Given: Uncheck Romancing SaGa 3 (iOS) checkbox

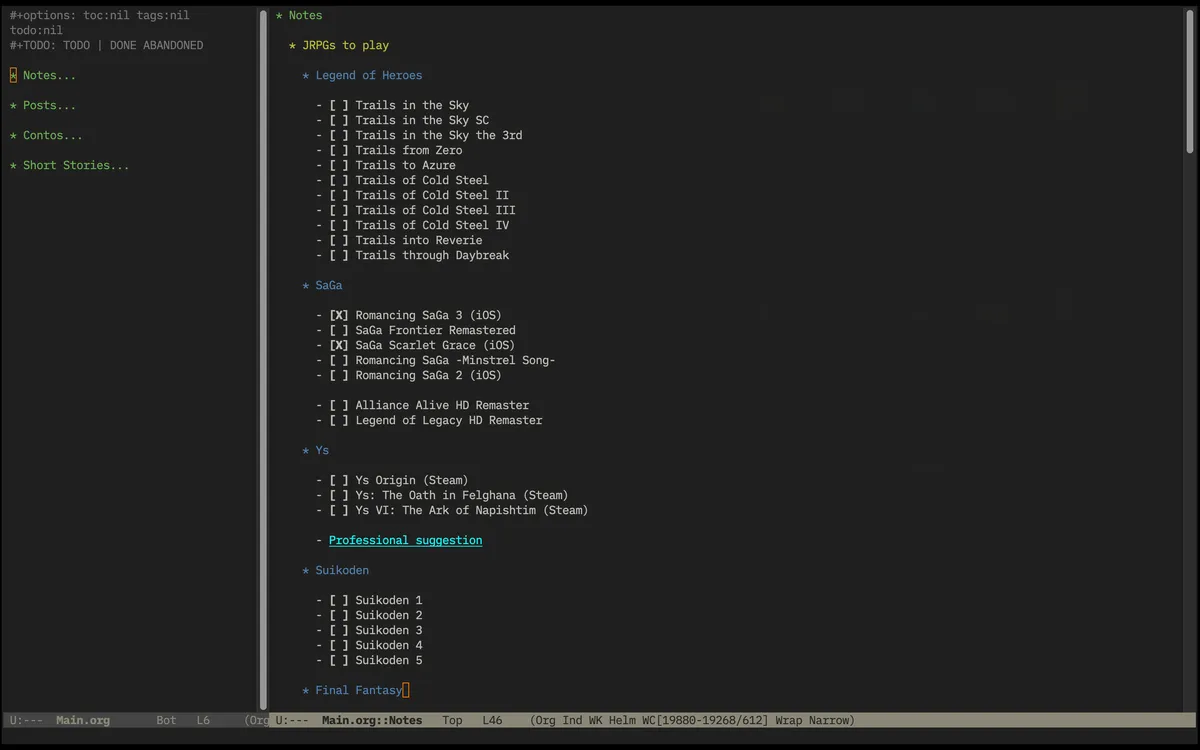Looking at the screenshot, I should pyautogui.click(x=339, y=315).
